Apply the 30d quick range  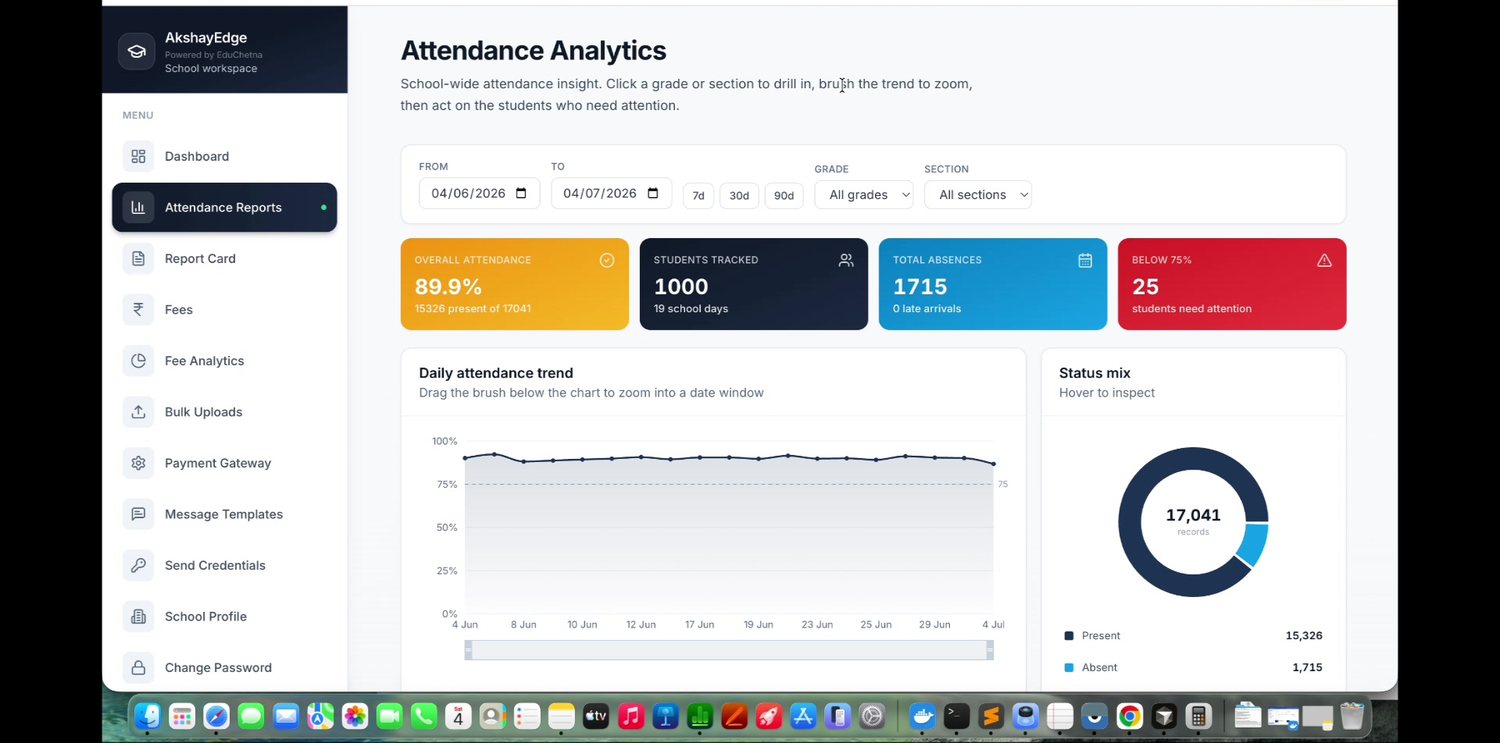[x=739, y=195]
